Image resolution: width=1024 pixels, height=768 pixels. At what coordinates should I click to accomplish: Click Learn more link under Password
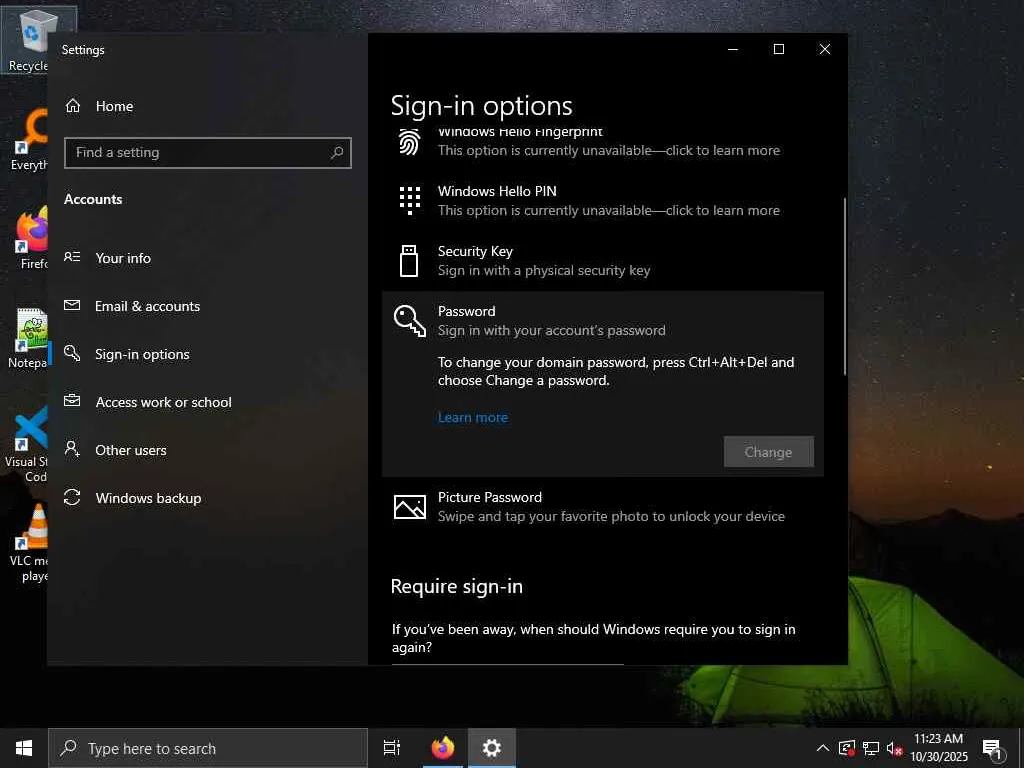point(473,417)
